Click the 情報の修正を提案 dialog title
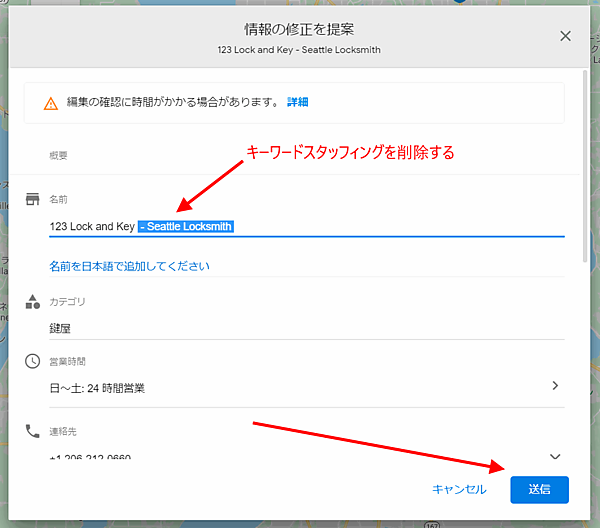Viewport: 600px width, 528px height. pyautogui.click(x=299, y=29)
